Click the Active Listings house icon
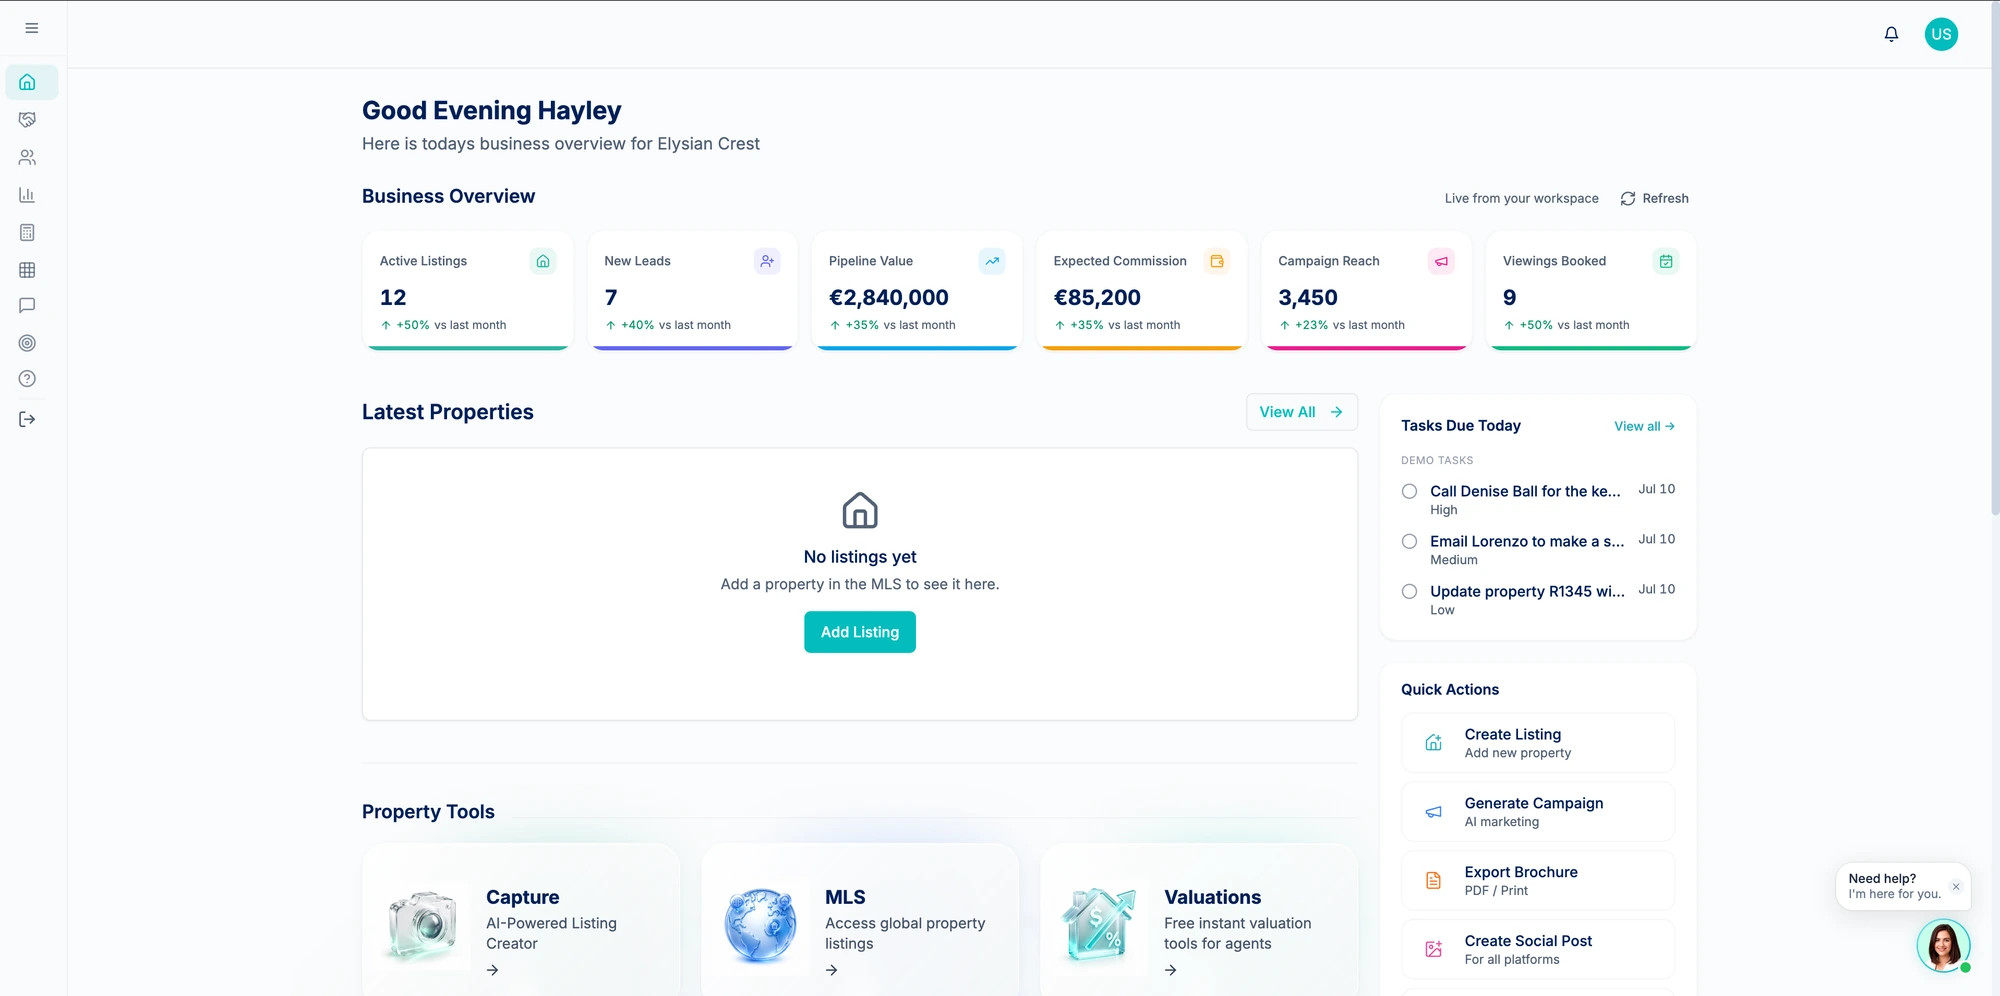 point(543,261)
